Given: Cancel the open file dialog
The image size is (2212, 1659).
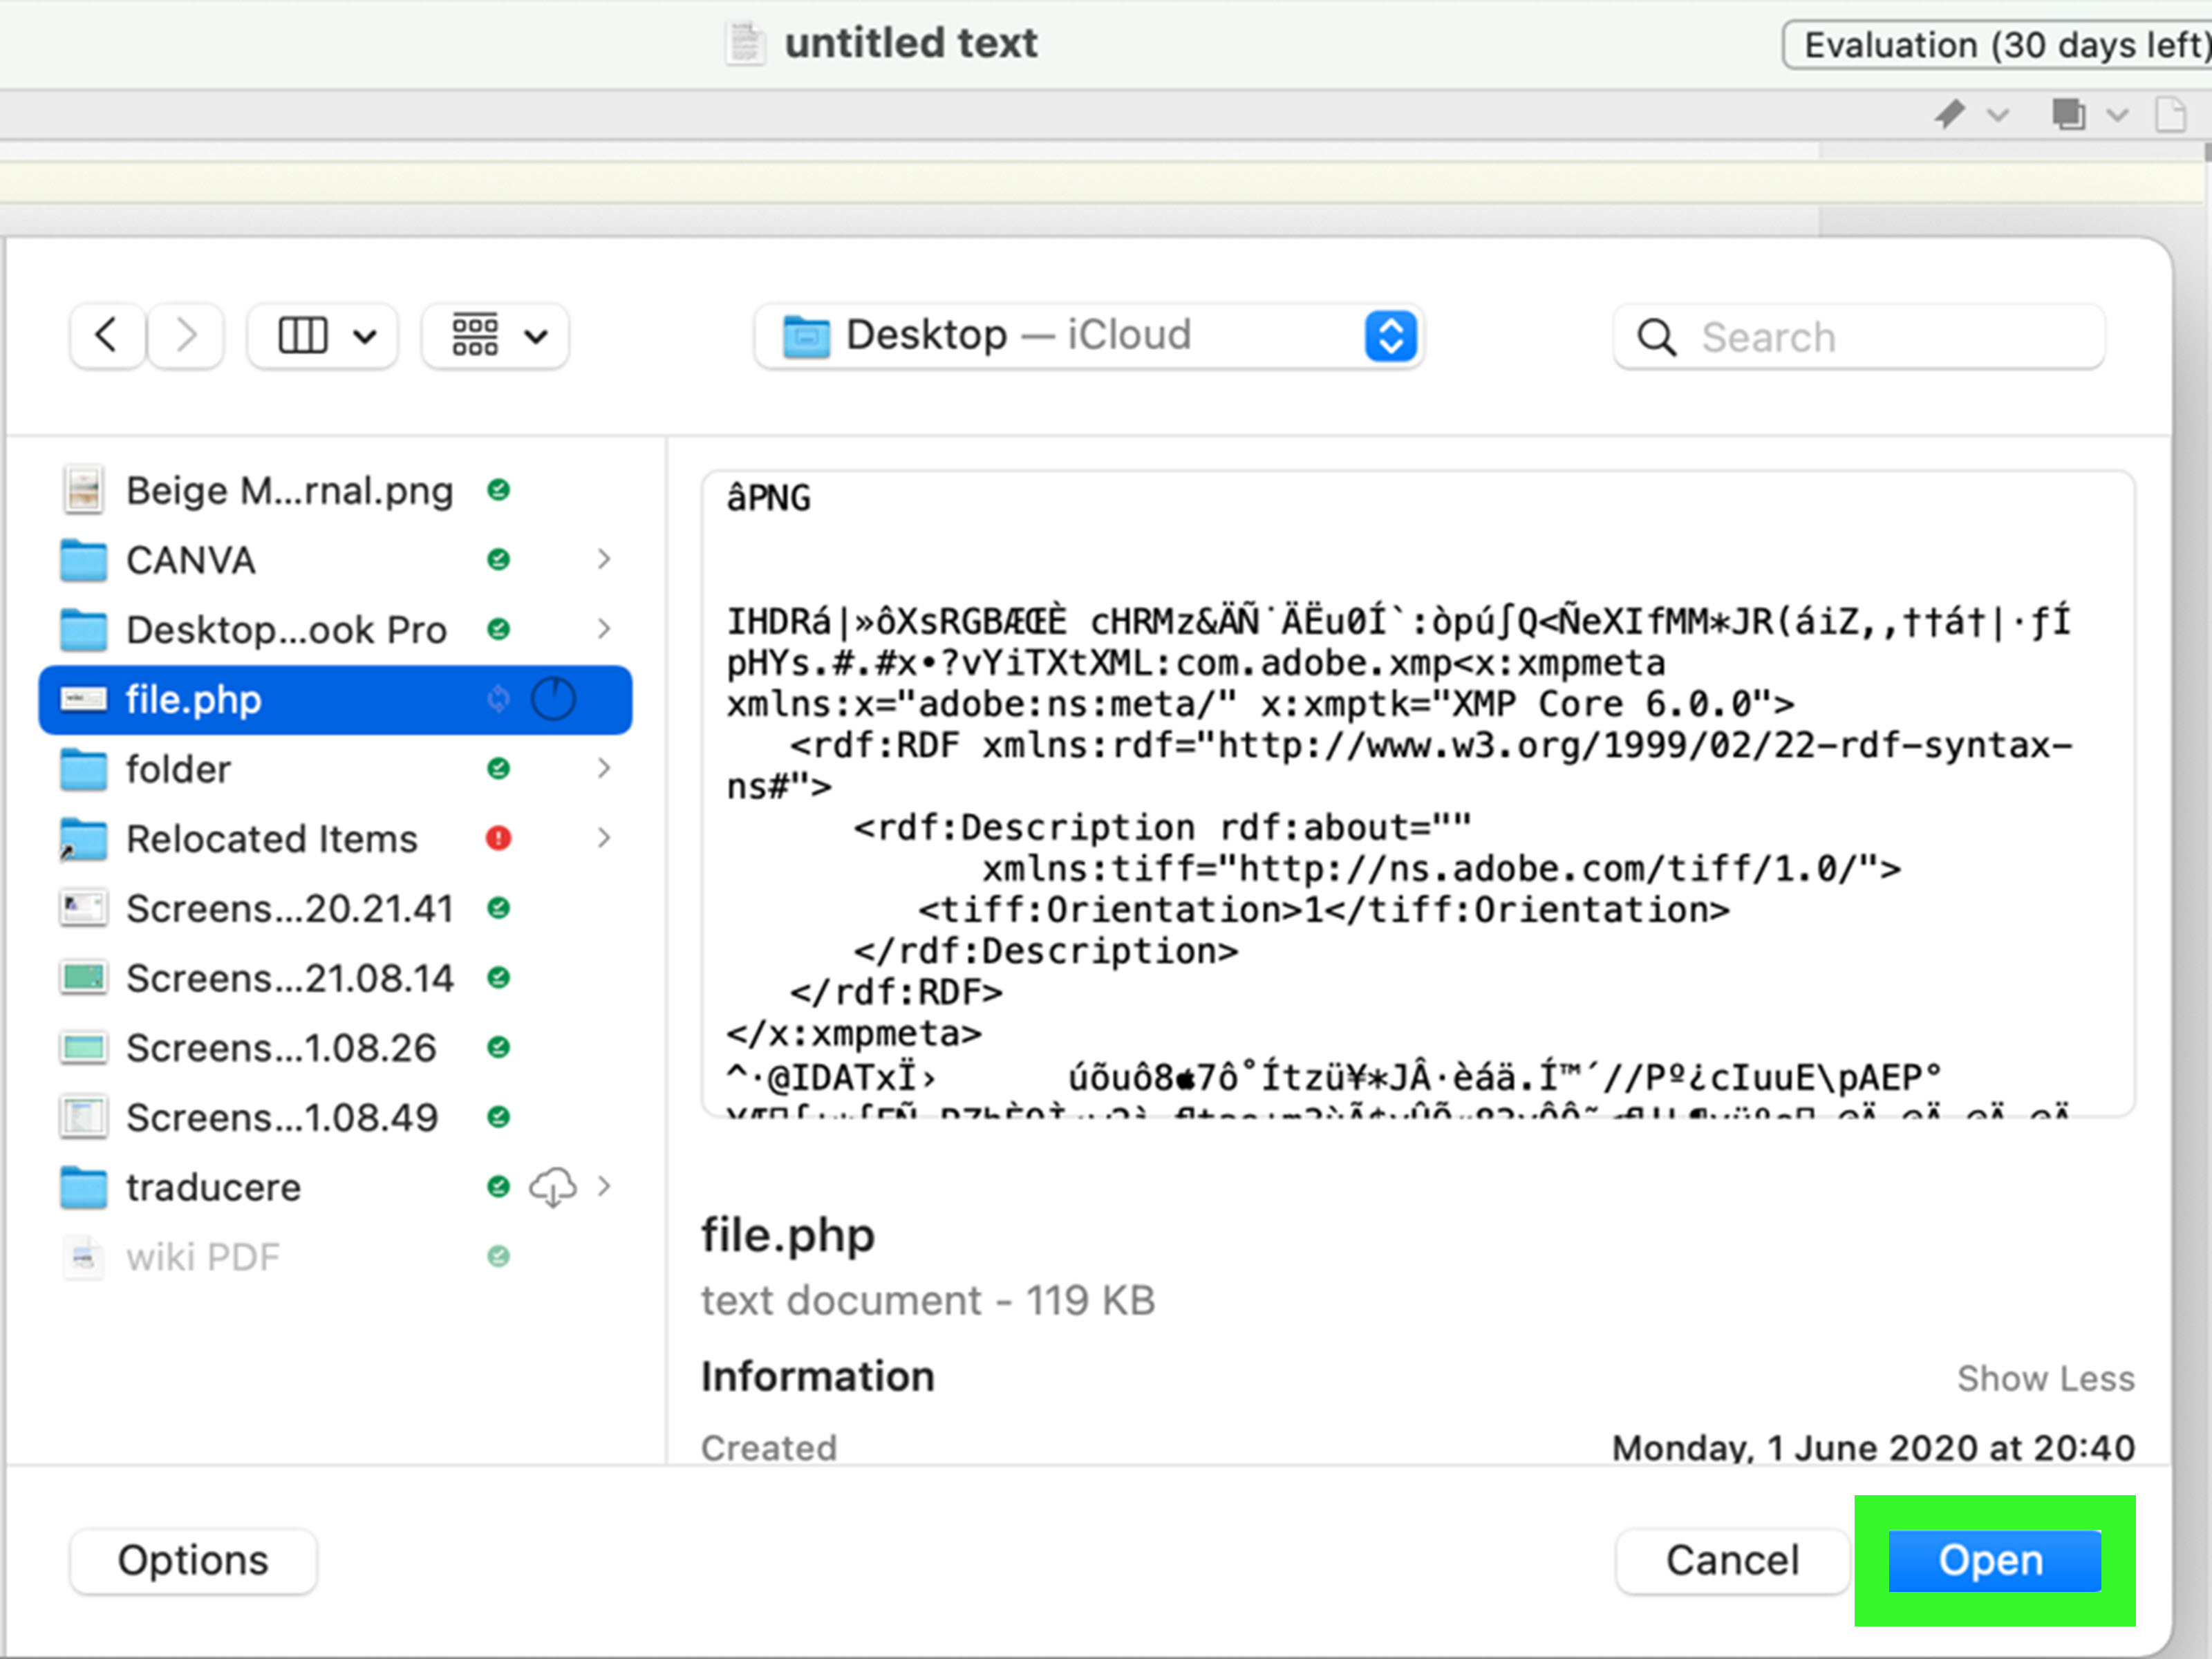Looking at the screenshot, I should (1732, 1560).
